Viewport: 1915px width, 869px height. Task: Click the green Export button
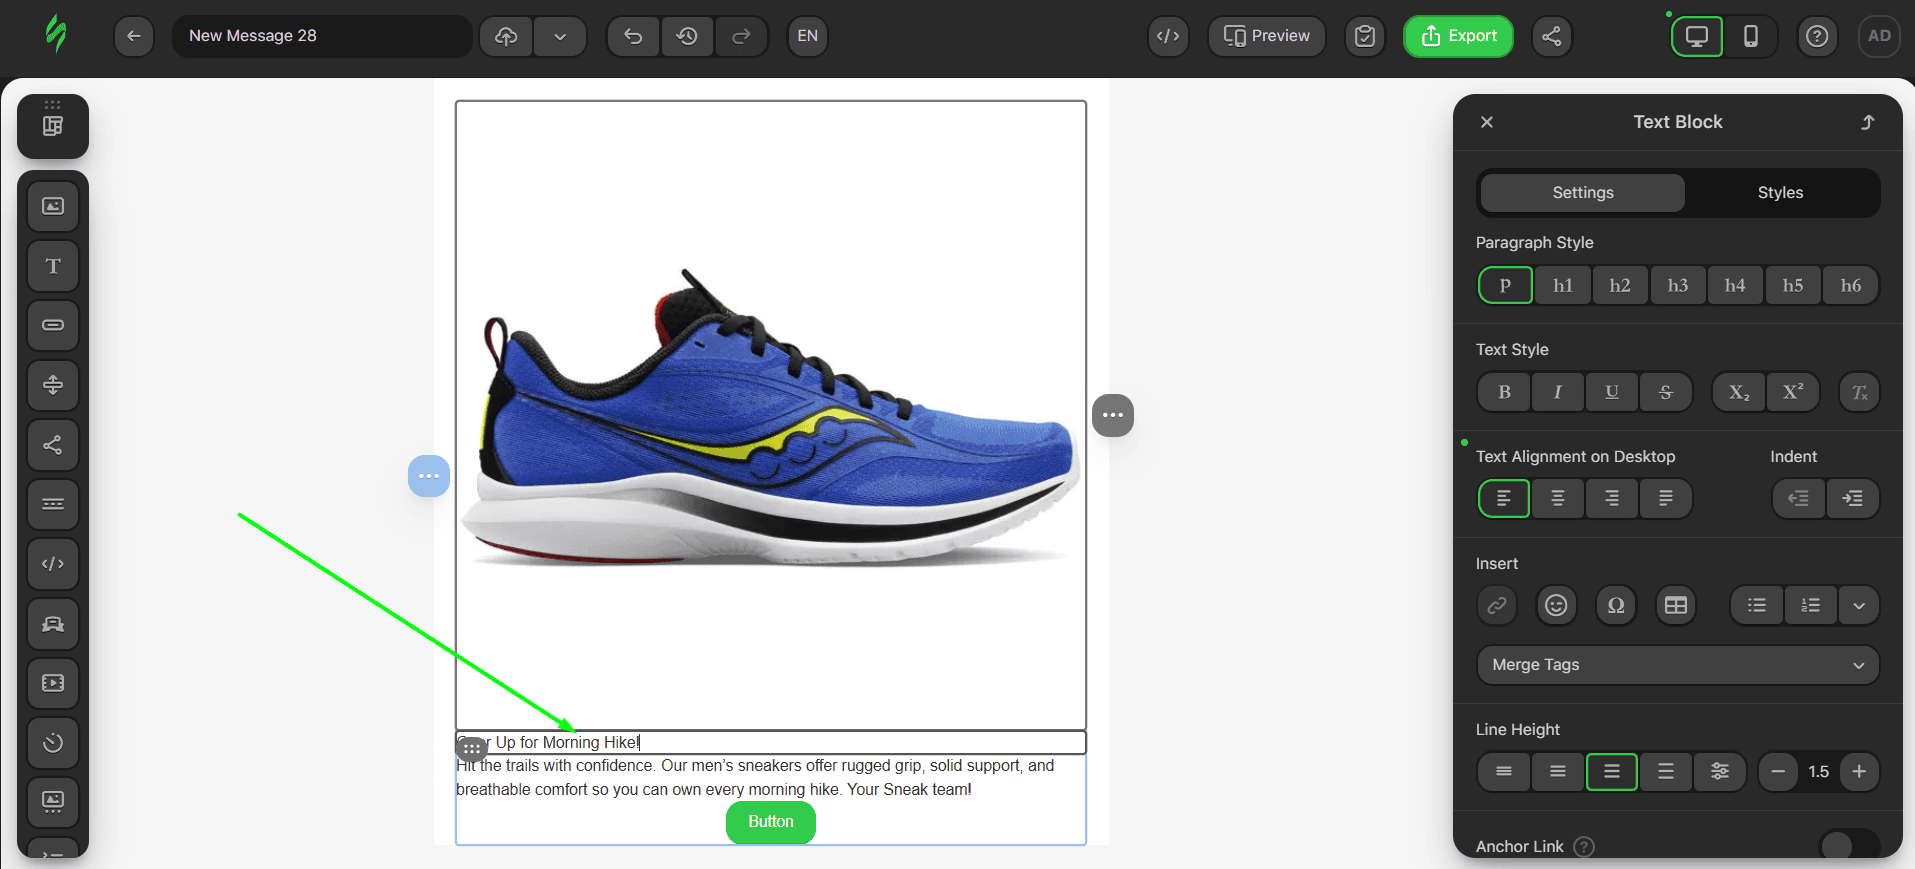point(1458,36)
